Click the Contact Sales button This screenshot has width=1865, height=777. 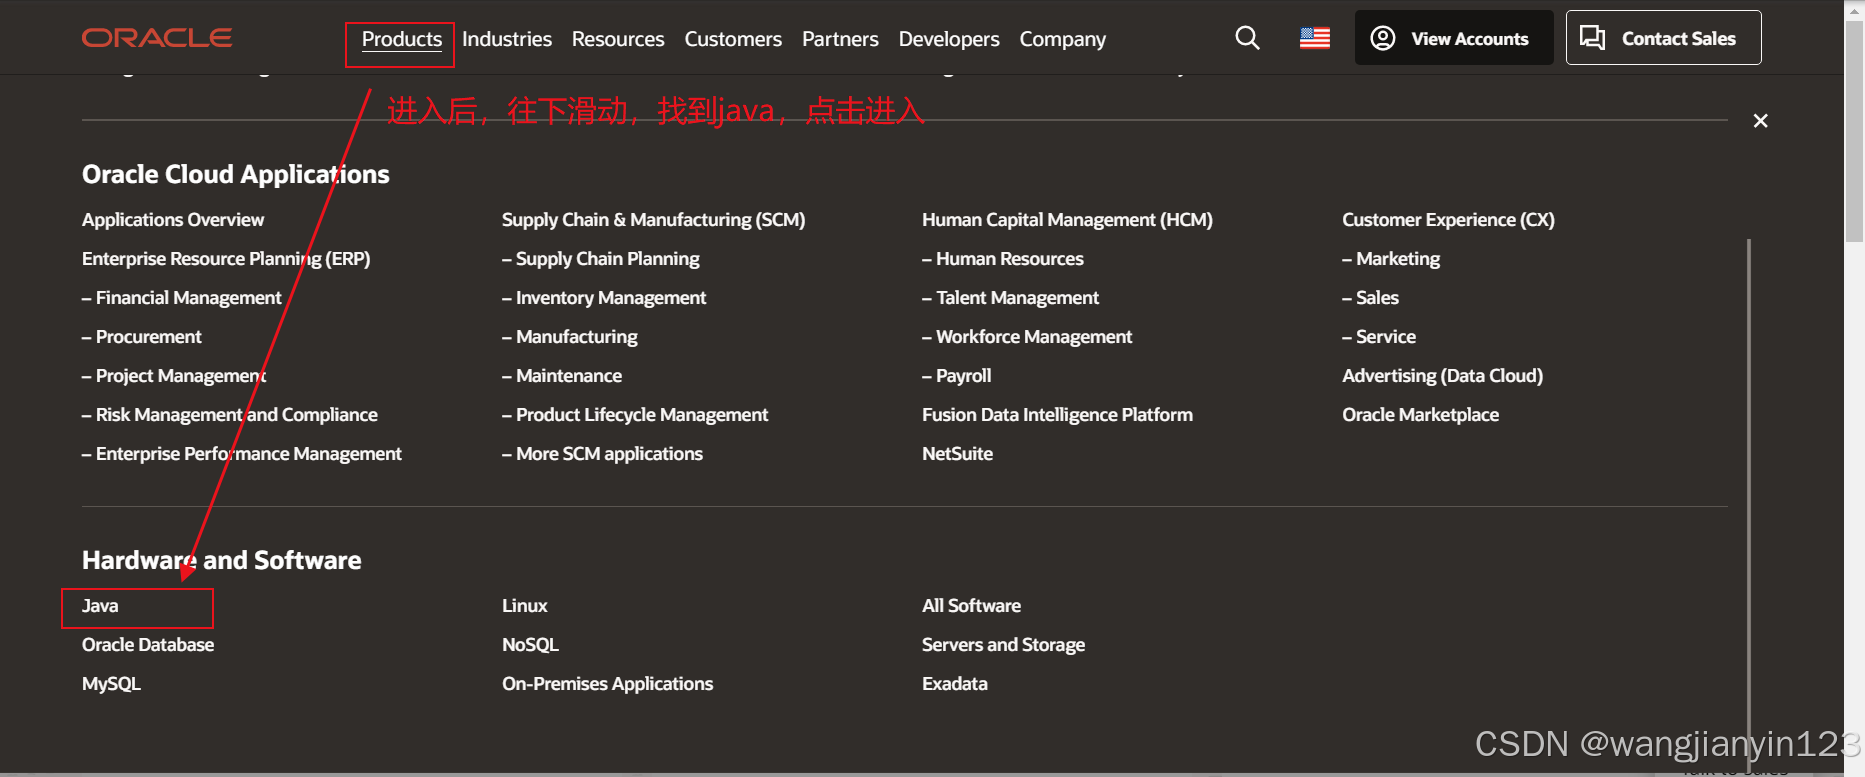point(1664,38)
